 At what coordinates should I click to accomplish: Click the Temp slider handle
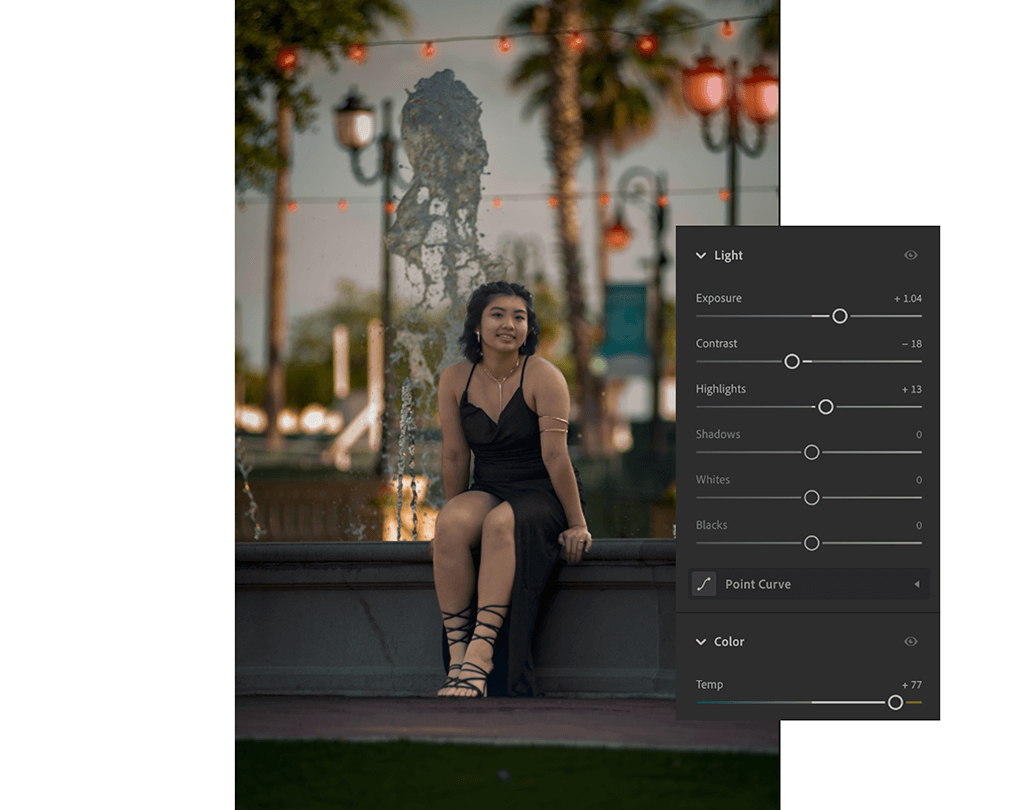[896, 703]
